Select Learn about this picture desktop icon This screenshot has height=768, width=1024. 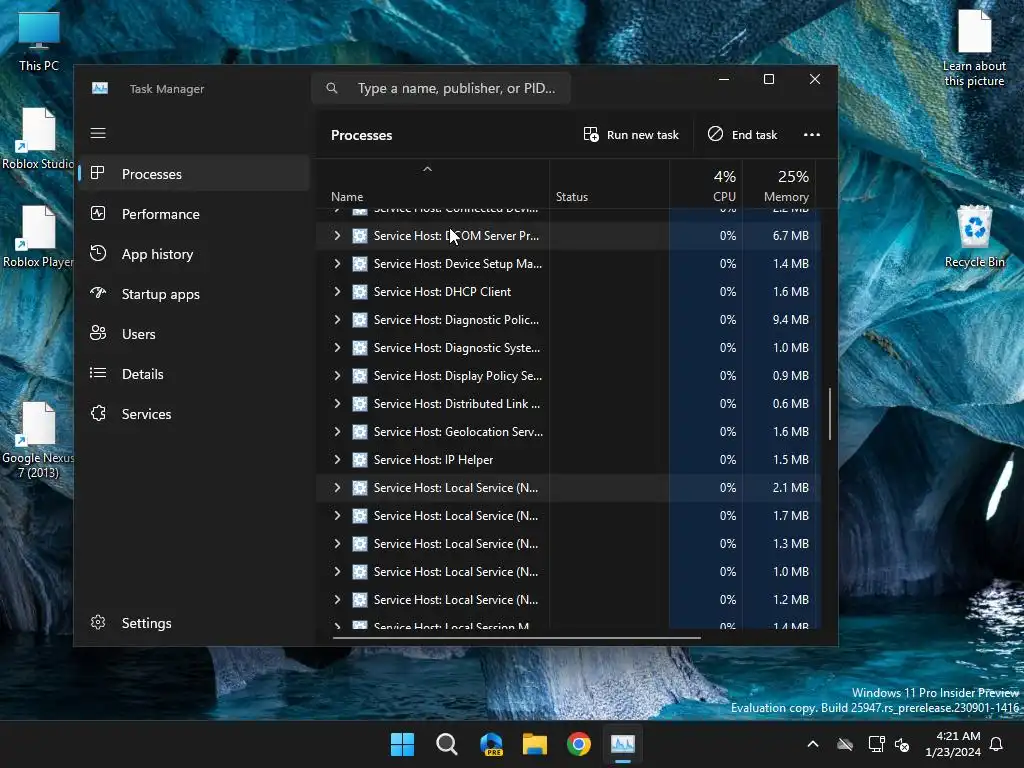[x=974, y=49]
